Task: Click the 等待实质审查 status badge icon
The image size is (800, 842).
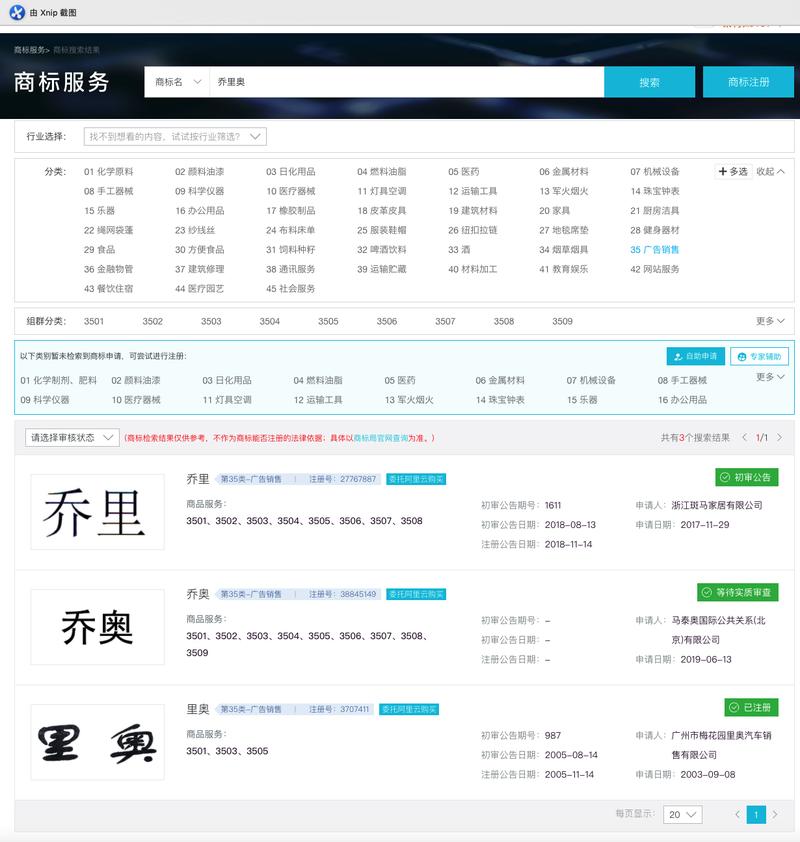Action: (706, 592)
